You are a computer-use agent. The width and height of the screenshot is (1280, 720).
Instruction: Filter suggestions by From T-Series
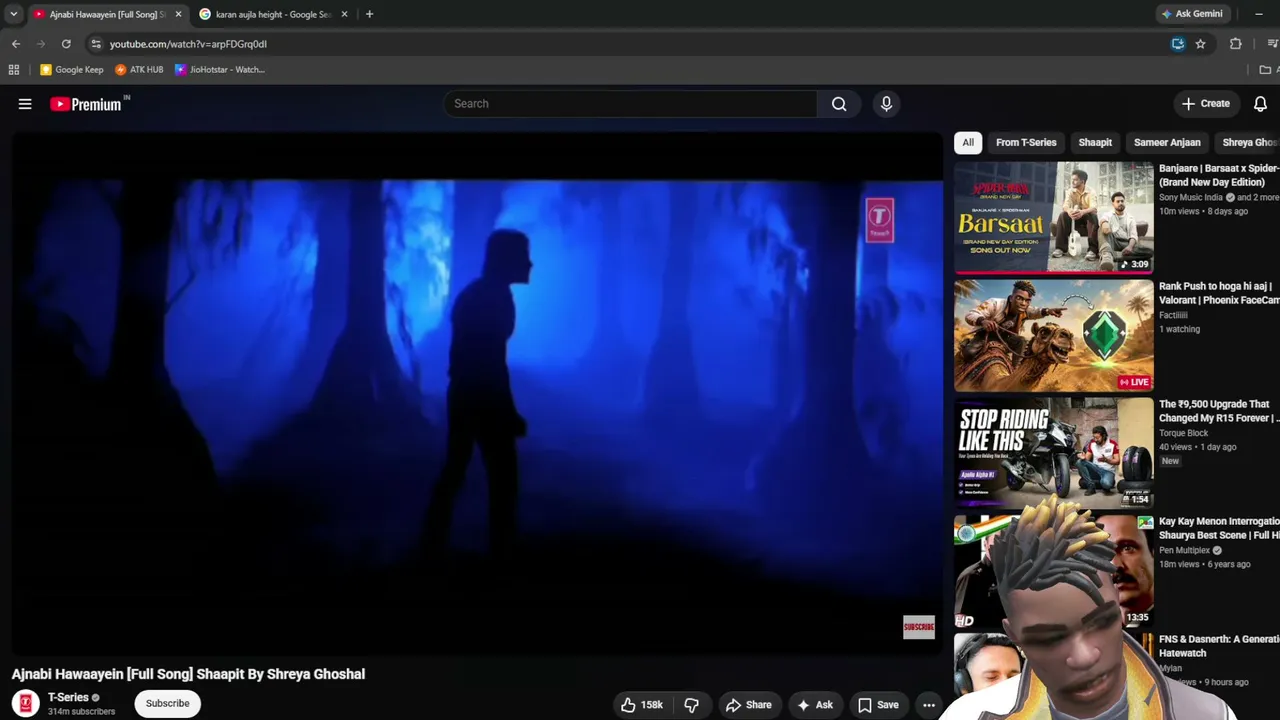(x=1026, y=143)
